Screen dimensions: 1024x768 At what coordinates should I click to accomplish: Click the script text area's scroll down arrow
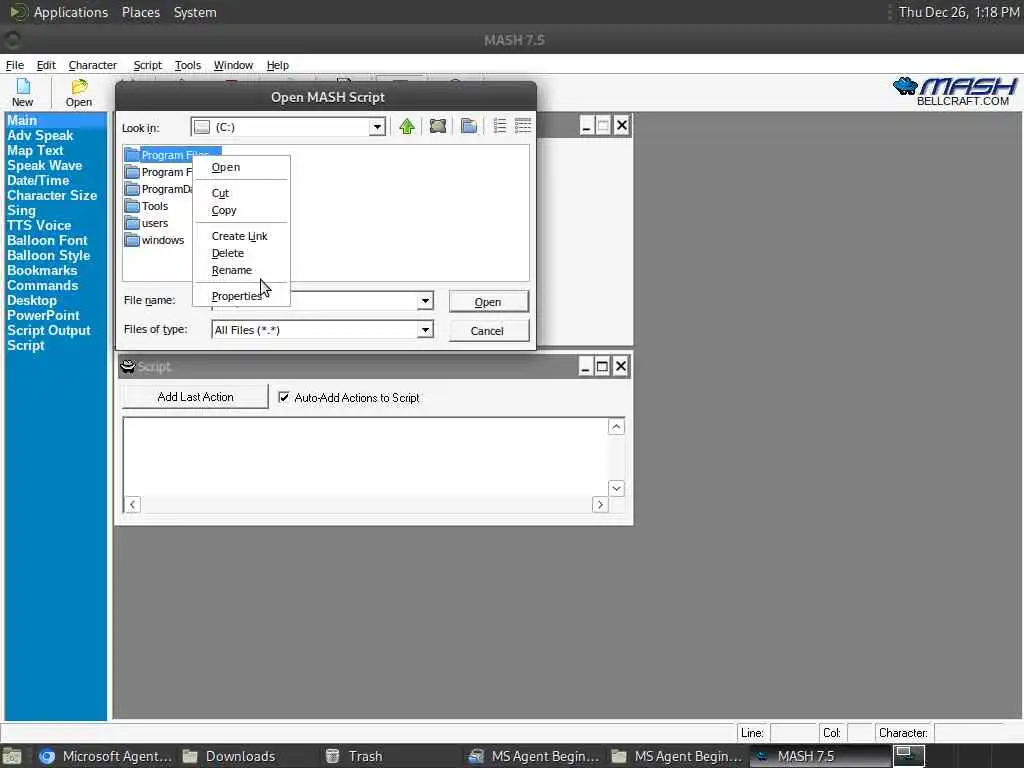click(x=616, y=488)
